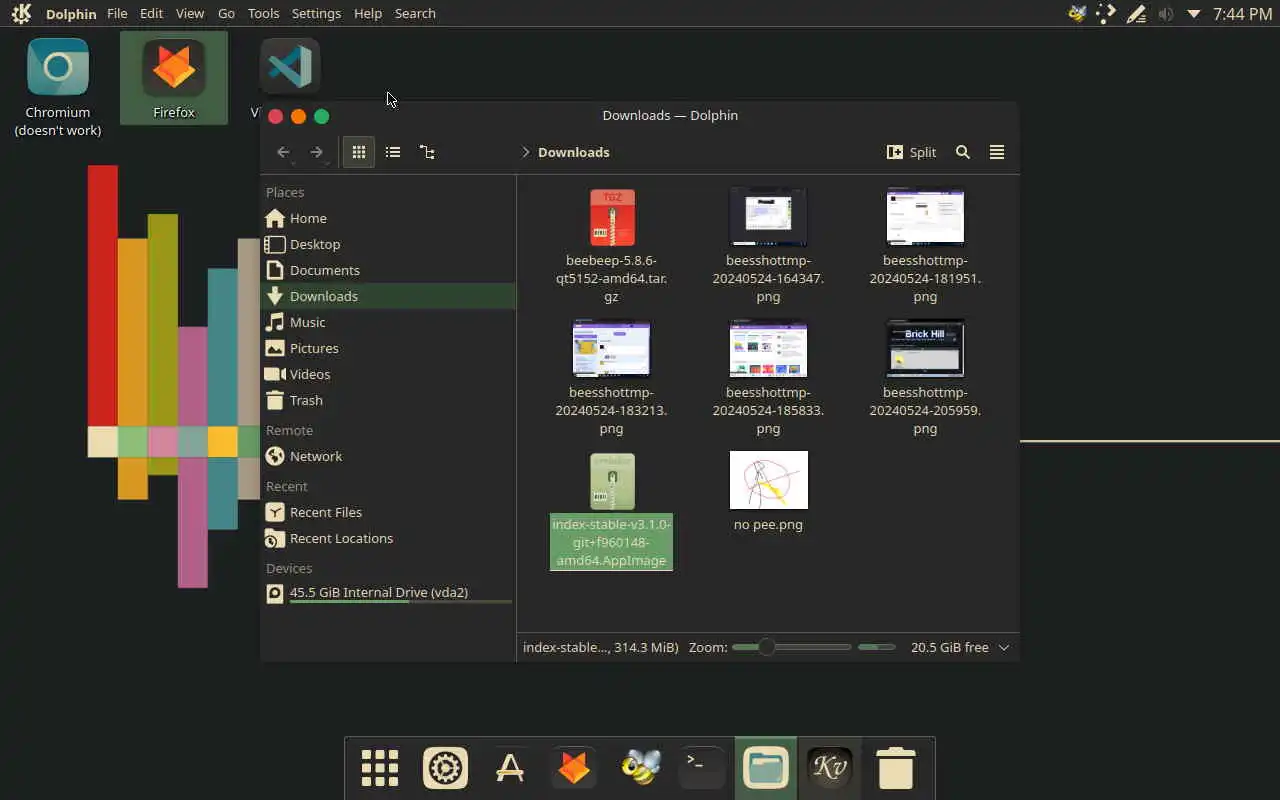Image resolution: width=1280 pixels, height=800 pixels.
Task: Open Network under Remote section
Action: (388, 456)
